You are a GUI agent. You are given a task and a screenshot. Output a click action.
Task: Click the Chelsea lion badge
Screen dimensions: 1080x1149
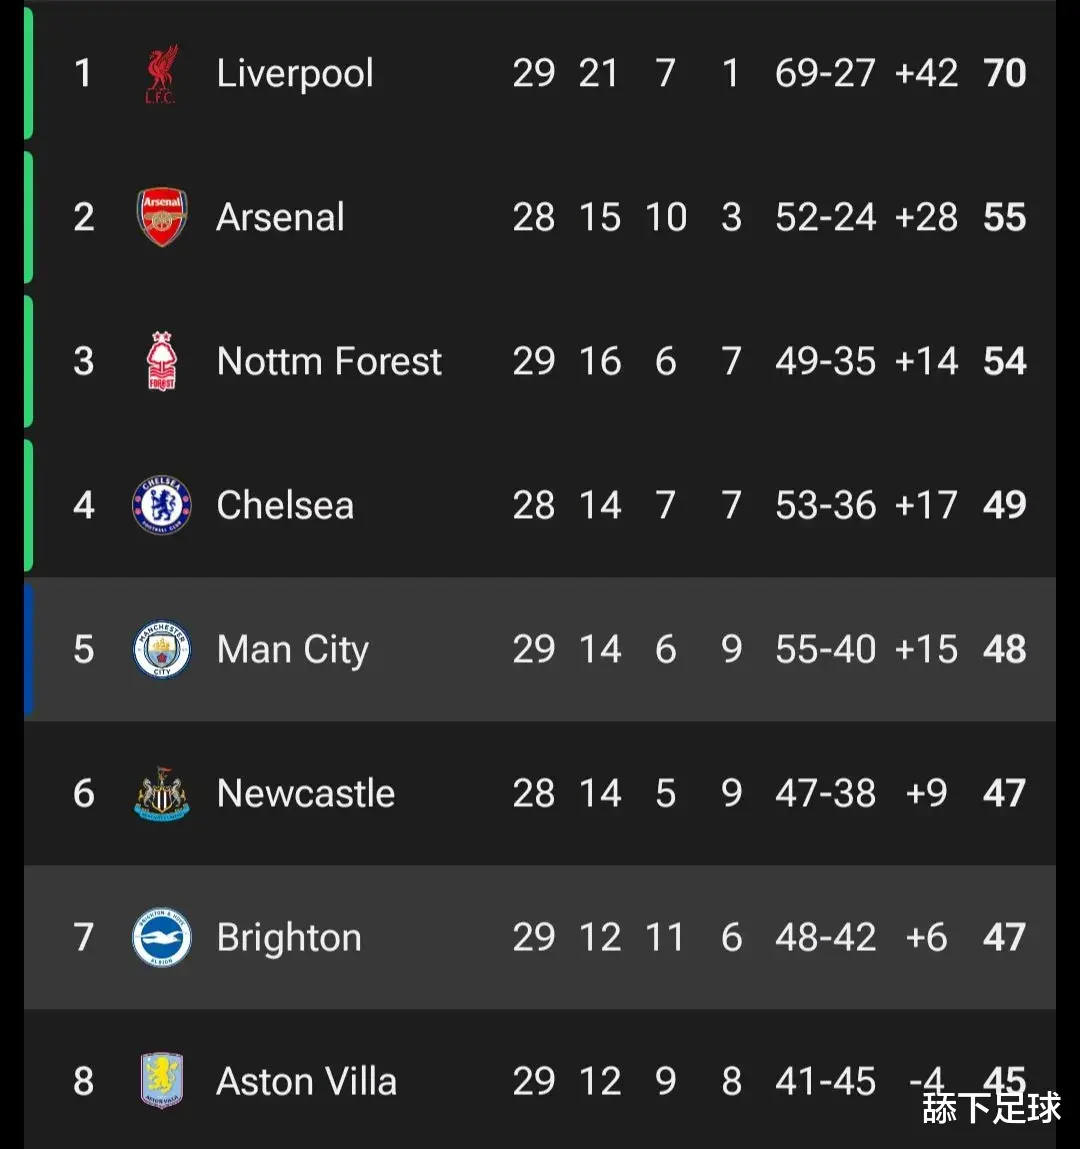(162, 505)
